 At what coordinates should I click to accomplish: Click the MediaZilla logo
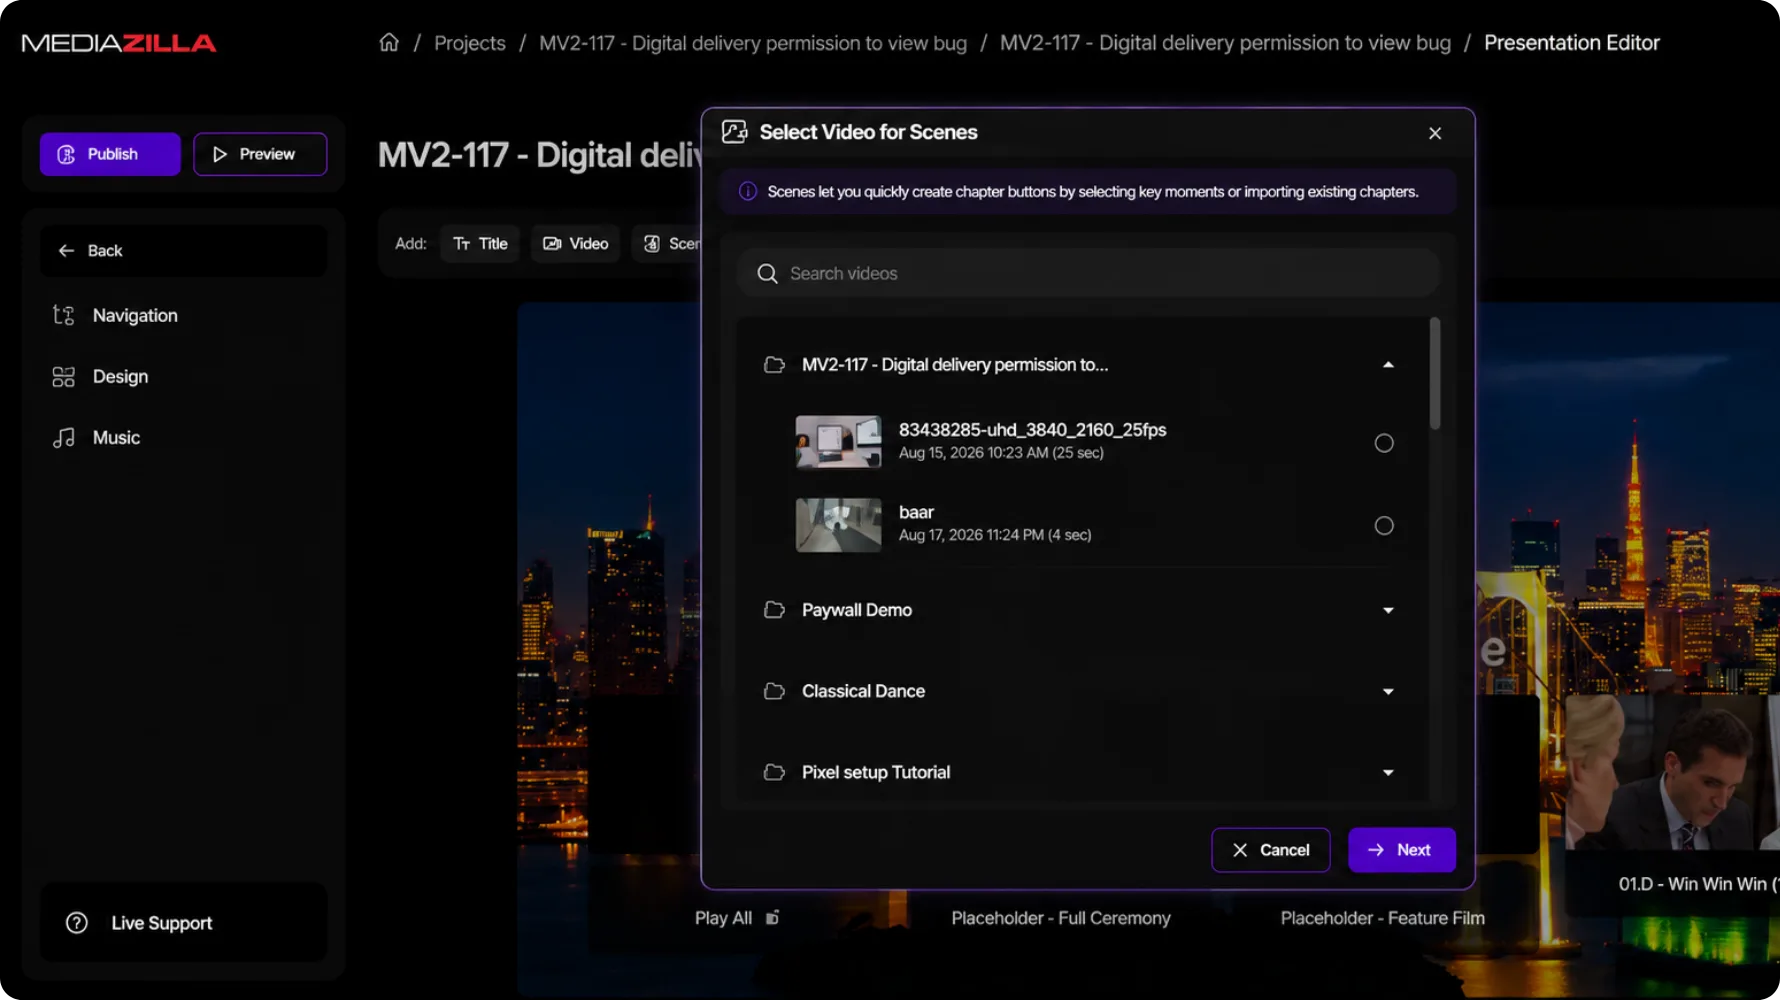119,43
